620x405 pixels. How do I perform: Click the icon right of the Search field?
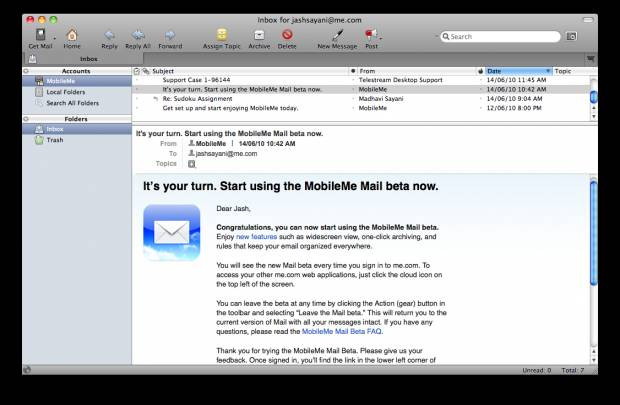click(571, 36)
